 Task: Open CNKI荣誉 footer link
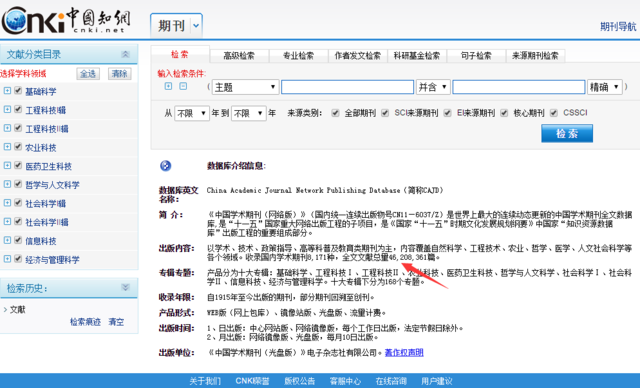252,381
